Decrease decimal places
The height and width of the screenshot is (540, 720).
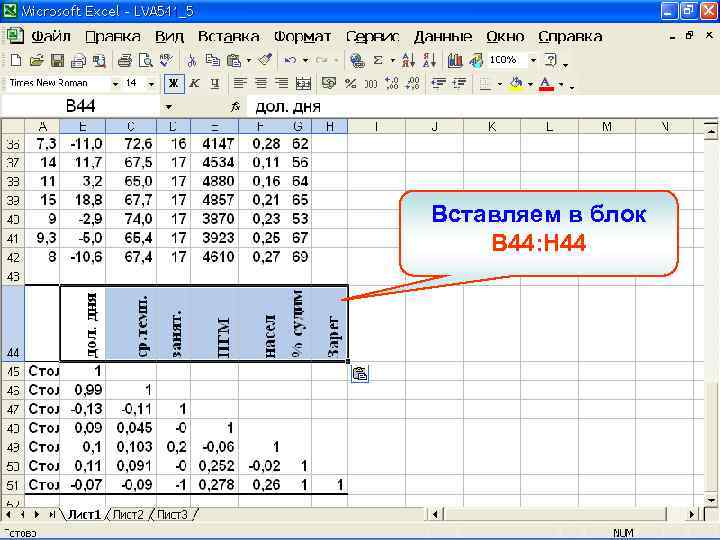pos(413,83)
